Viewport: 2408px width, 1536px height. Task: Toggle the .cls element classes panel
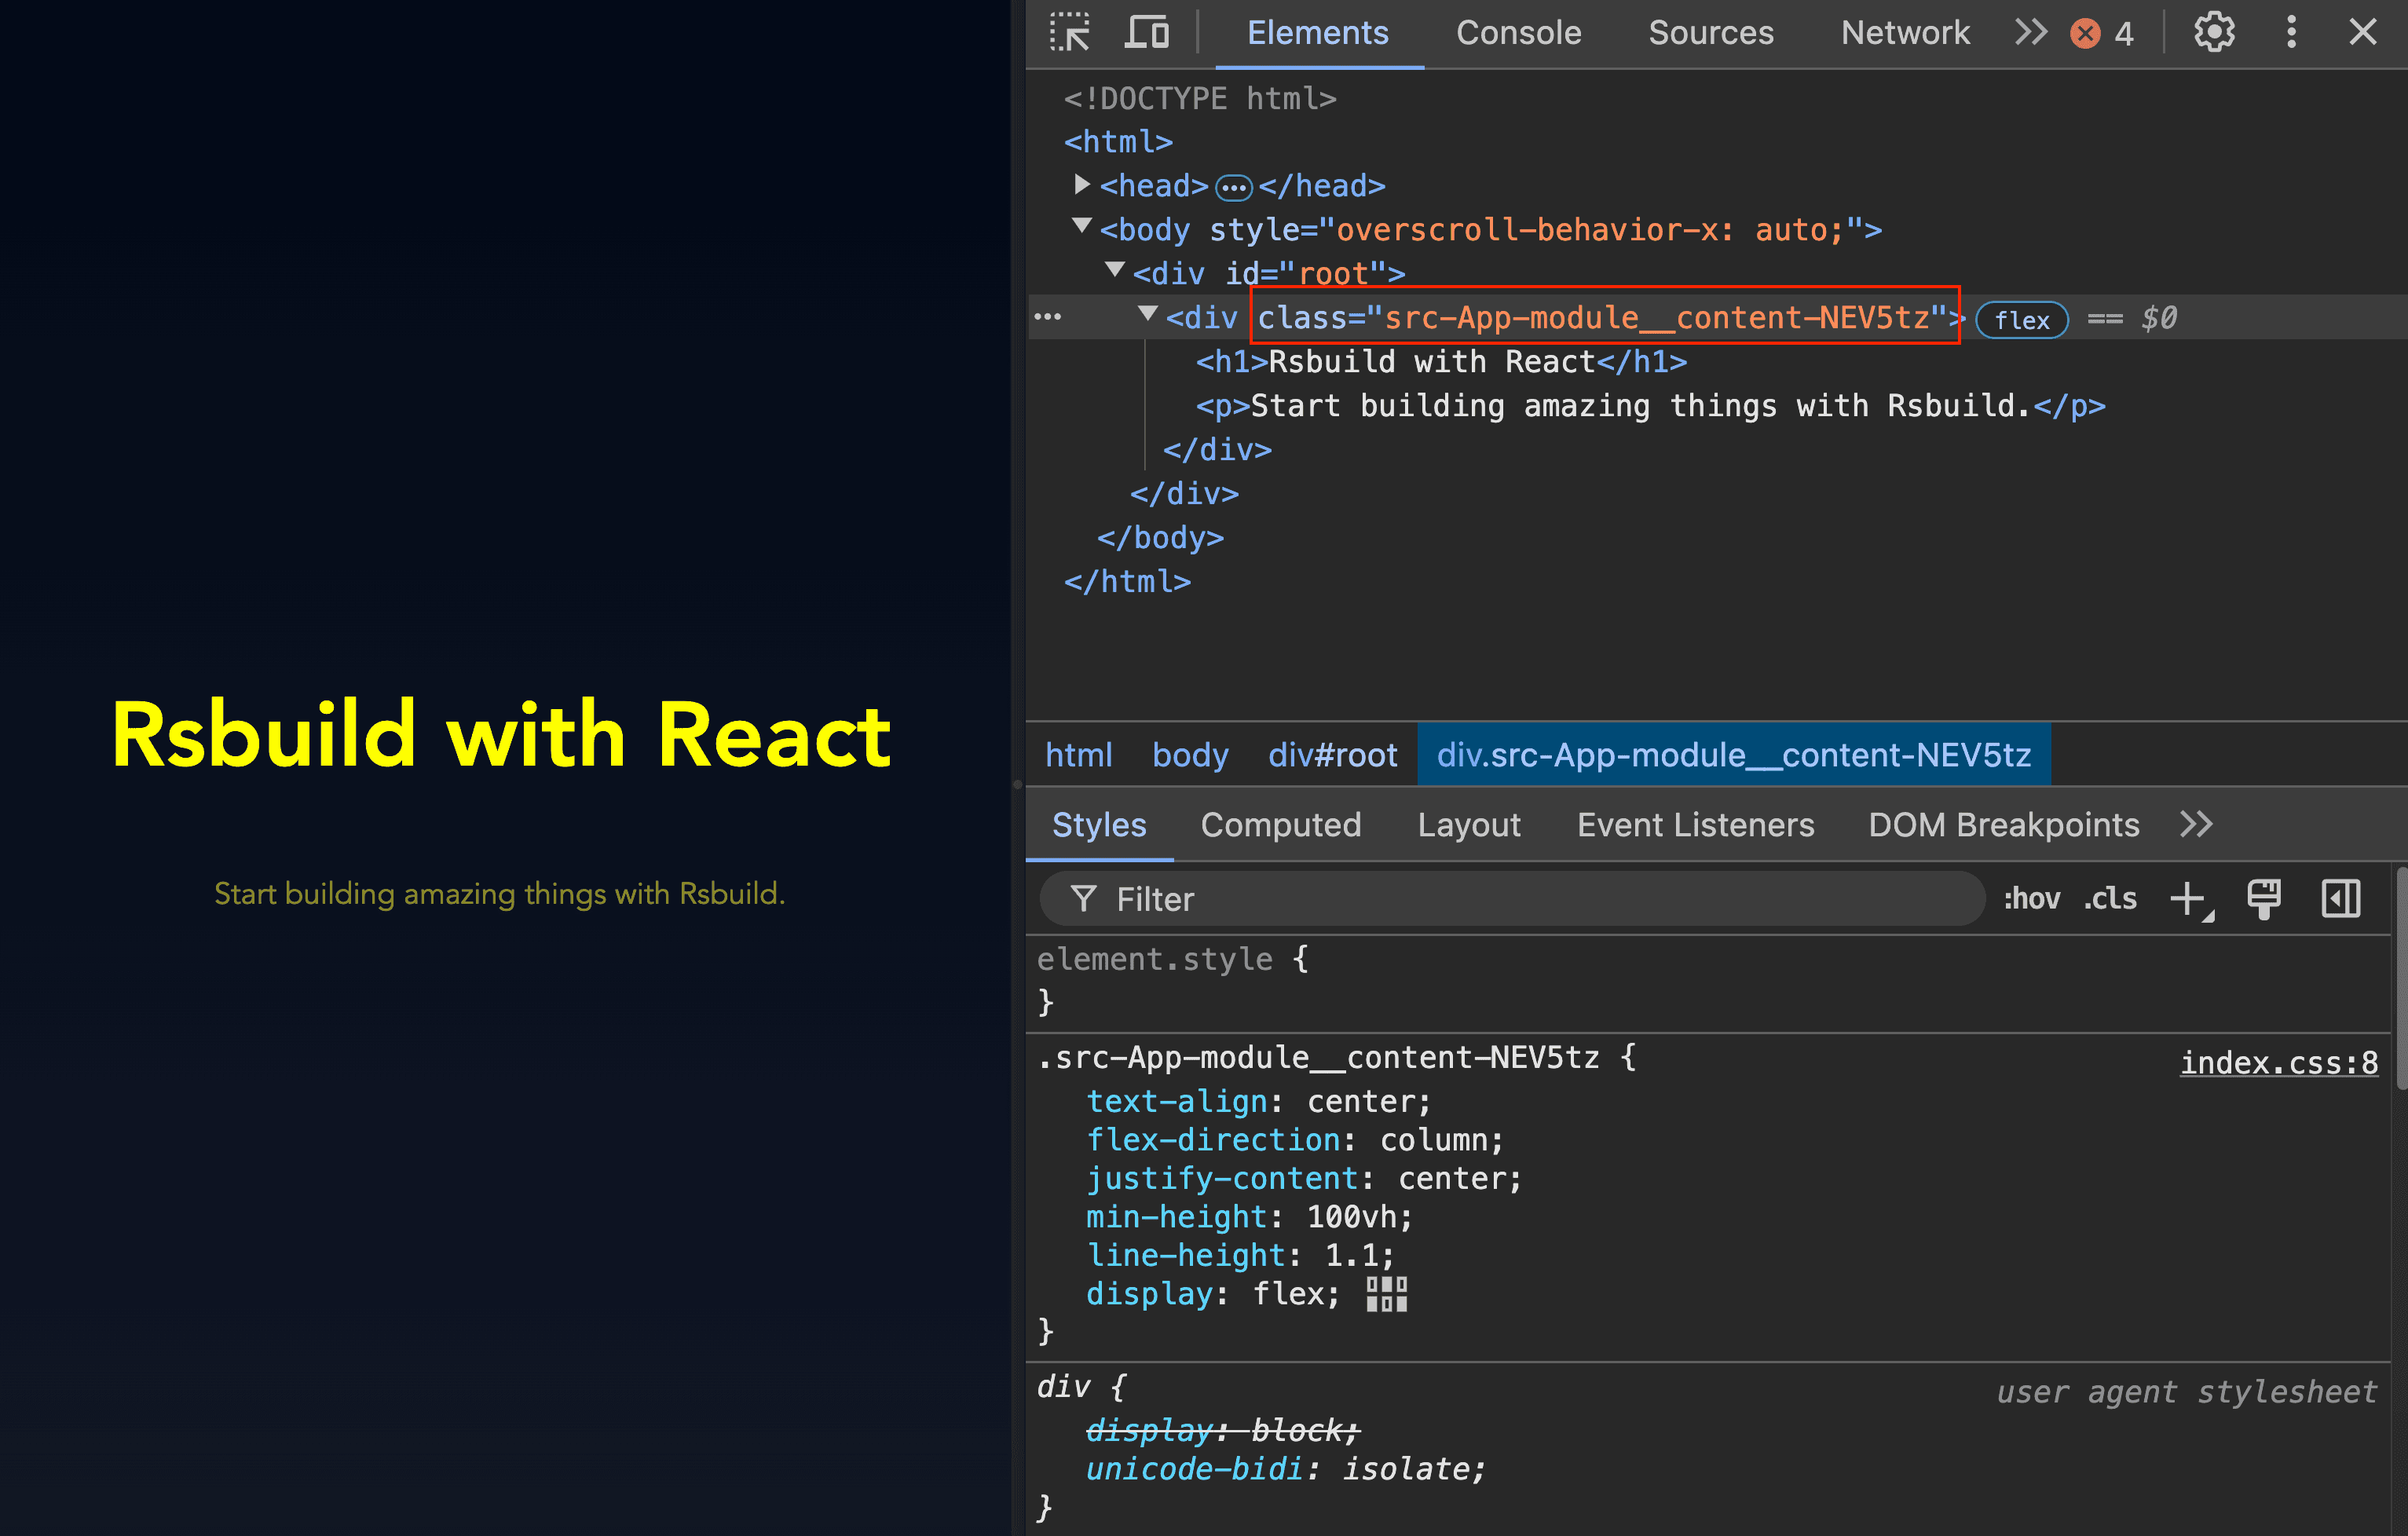tap(2110, 899)
